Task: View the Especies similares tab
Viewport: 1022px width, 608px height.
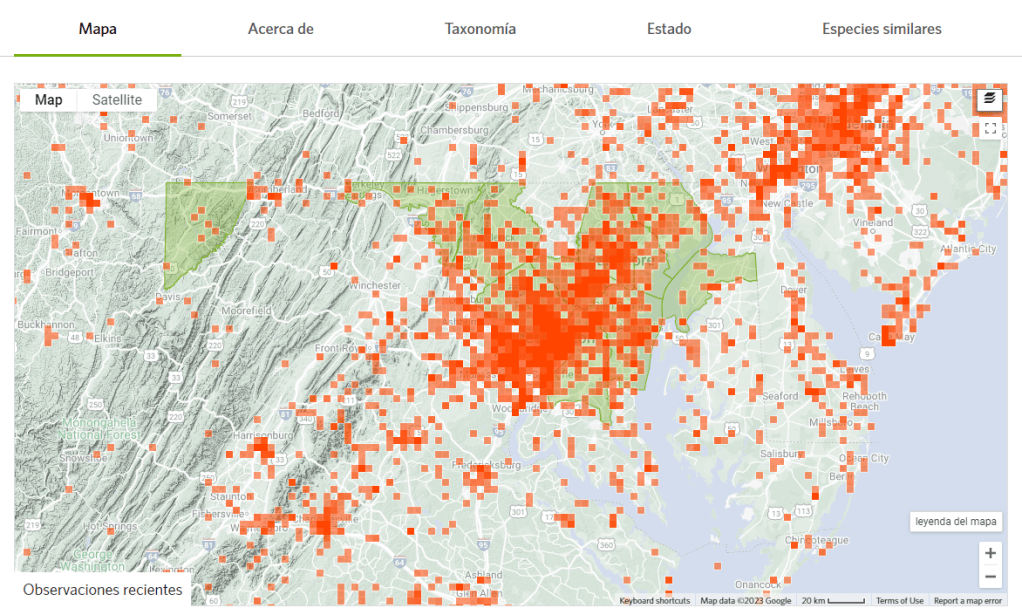Action: 882,29
